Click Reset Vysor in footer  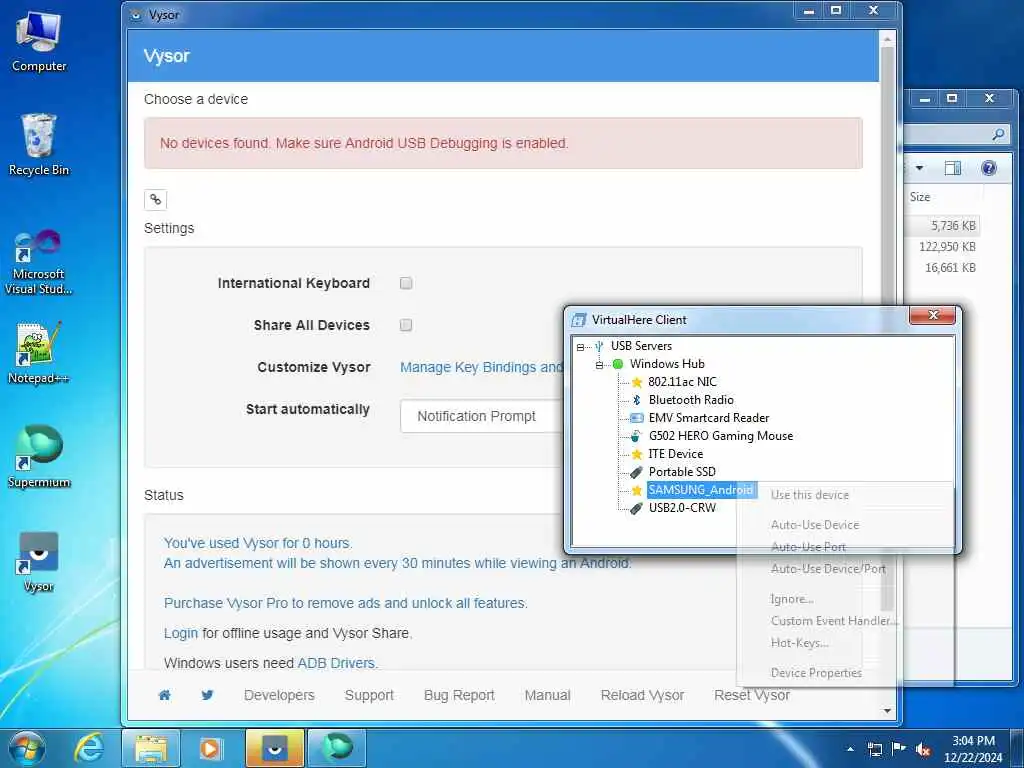click(752, 695)
